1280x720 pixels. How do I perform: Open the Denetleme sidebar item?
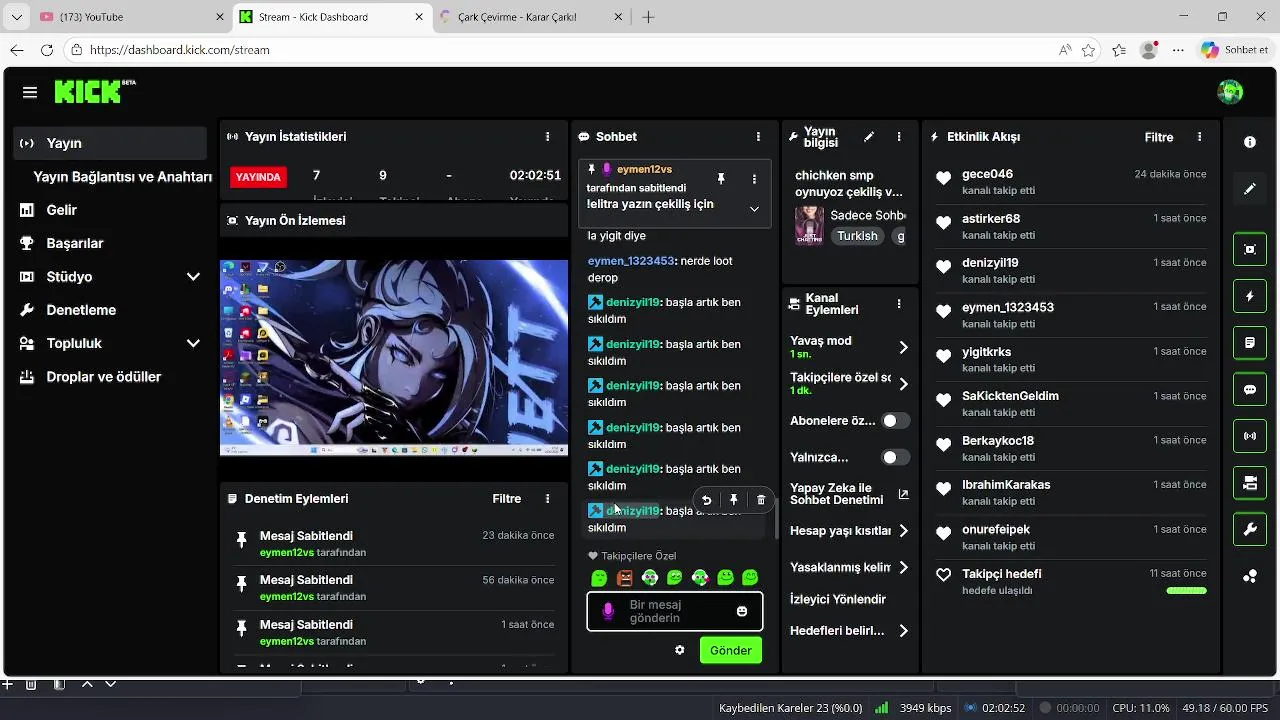(110, 310)
